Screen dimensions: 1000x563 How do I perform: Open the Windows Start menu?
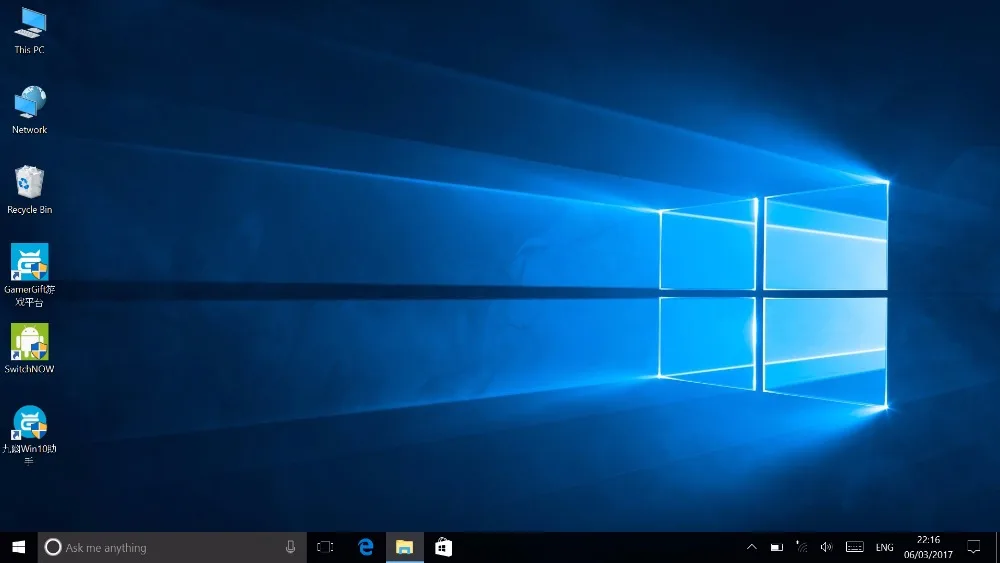coord(18,547)
